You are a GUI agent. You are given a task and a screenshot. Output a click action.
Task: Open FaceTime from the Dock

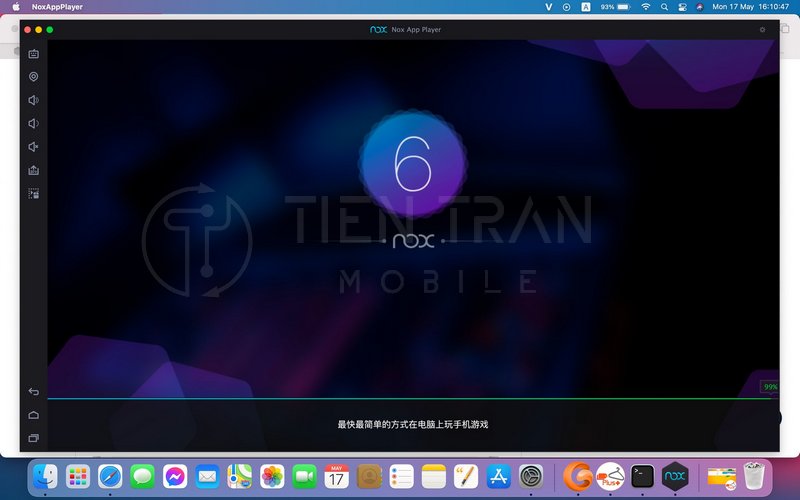(x=305, y=477)
